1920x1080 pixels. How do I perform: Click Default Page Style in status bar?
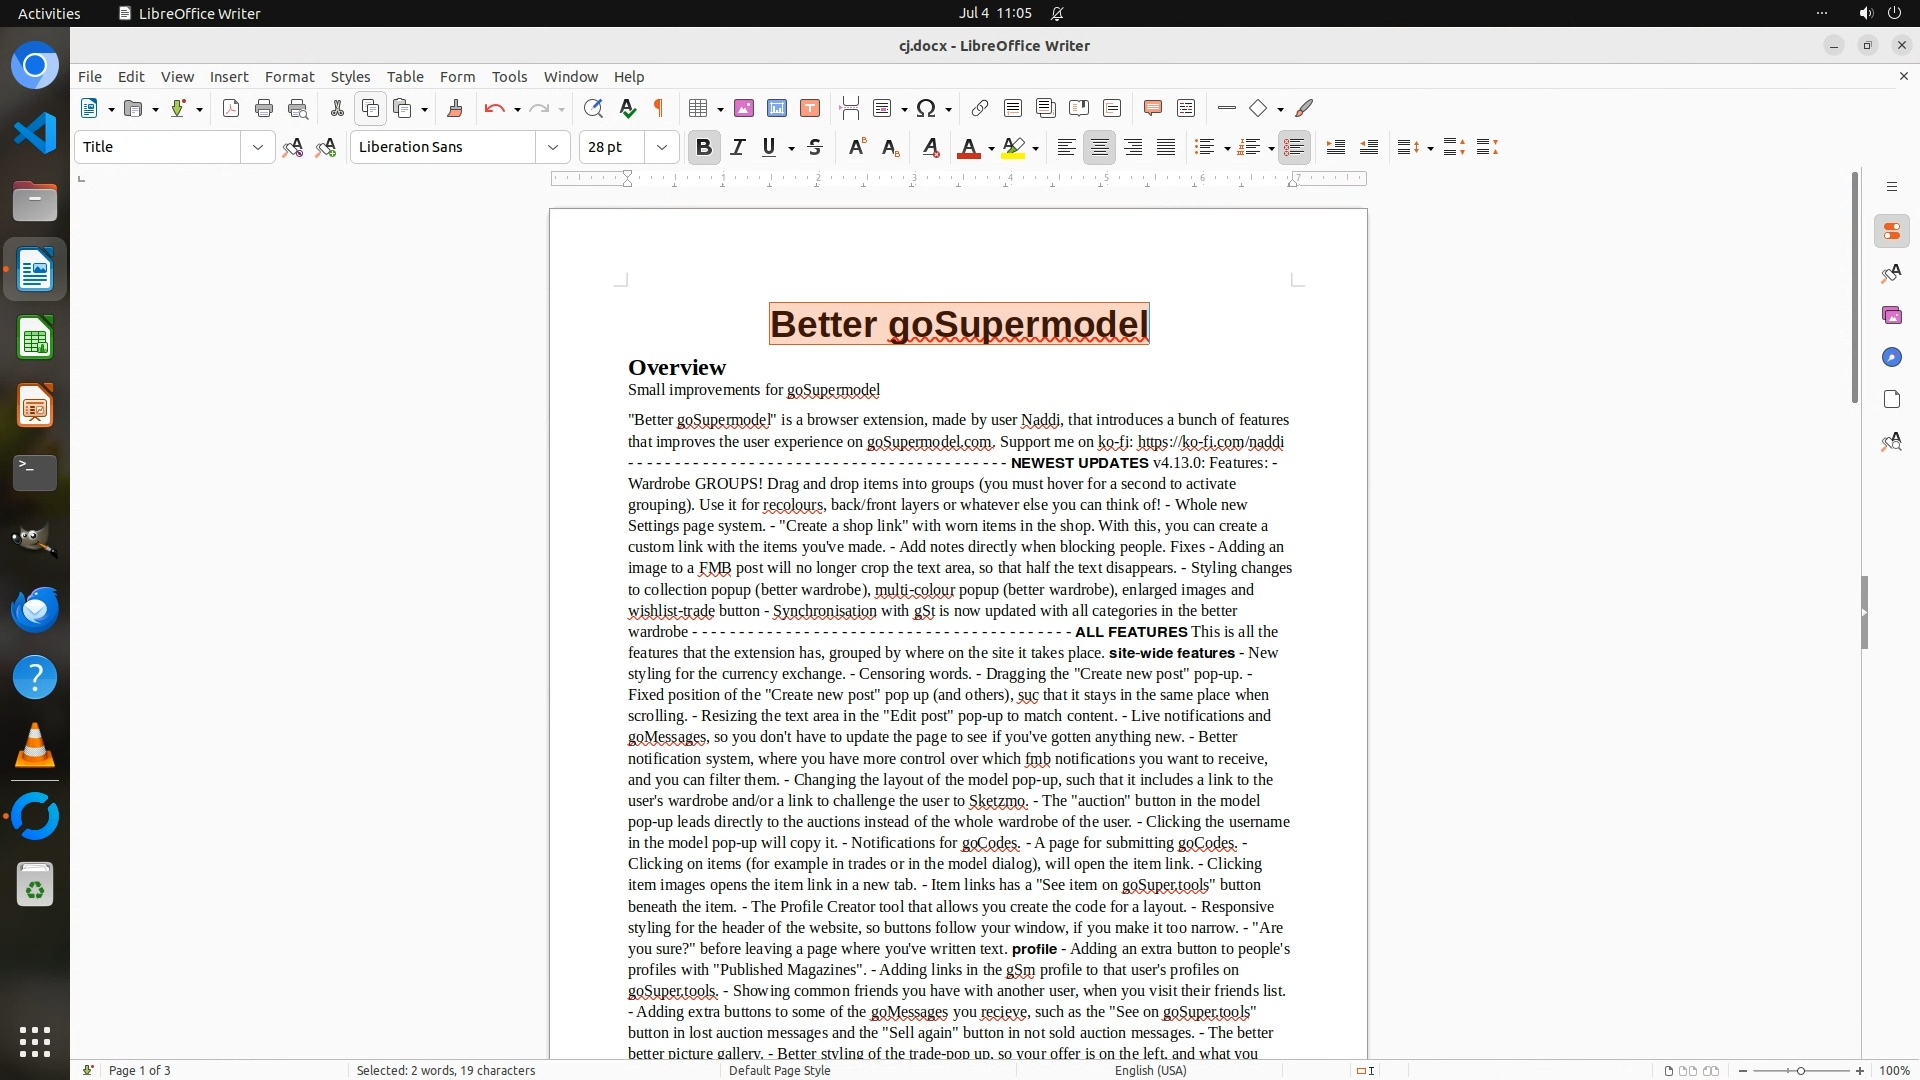pos(779,1070)
